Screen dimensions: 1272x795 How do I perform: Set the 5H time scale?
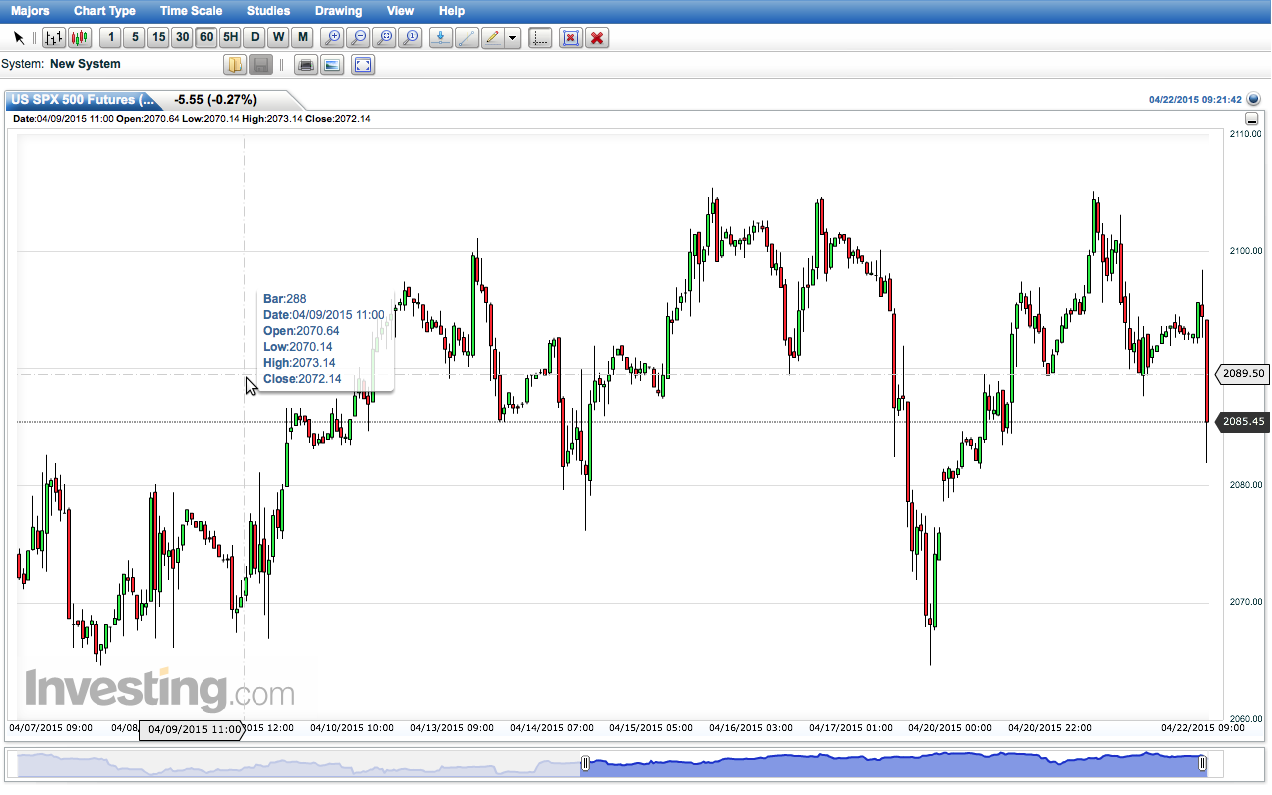230,38
